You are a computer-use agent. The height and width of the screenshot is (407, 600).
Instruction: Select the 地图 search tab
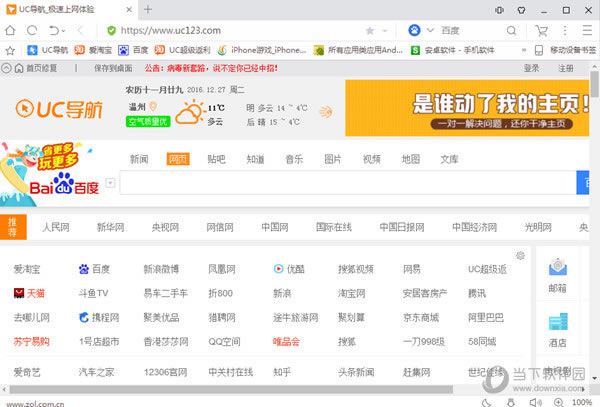pos(411,159)
